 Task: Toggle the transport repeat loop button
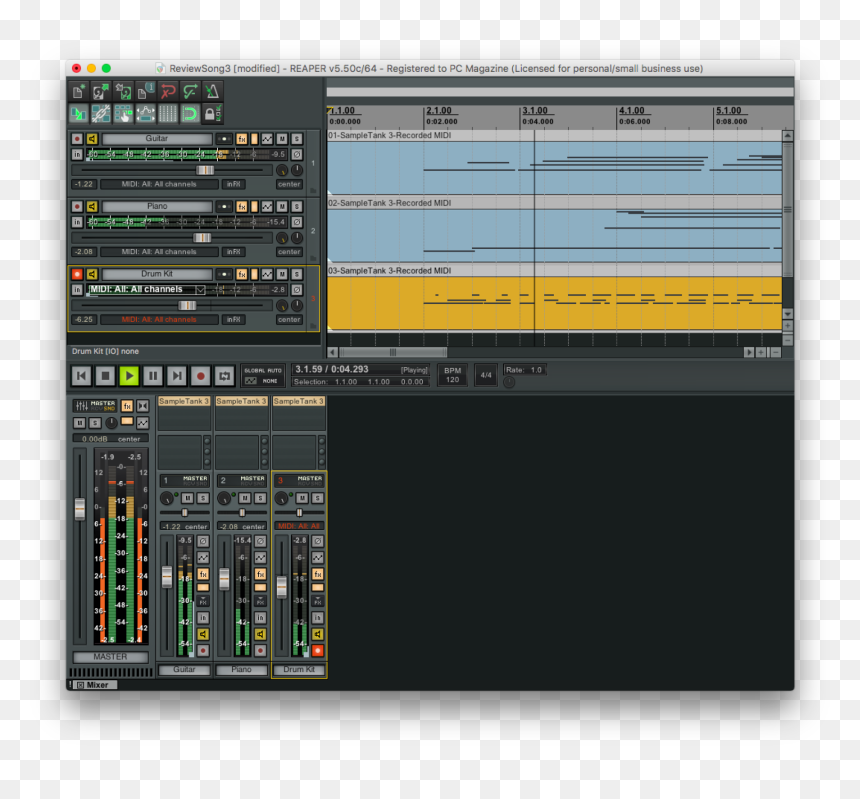pyautogui.click(x=225, y=376)
